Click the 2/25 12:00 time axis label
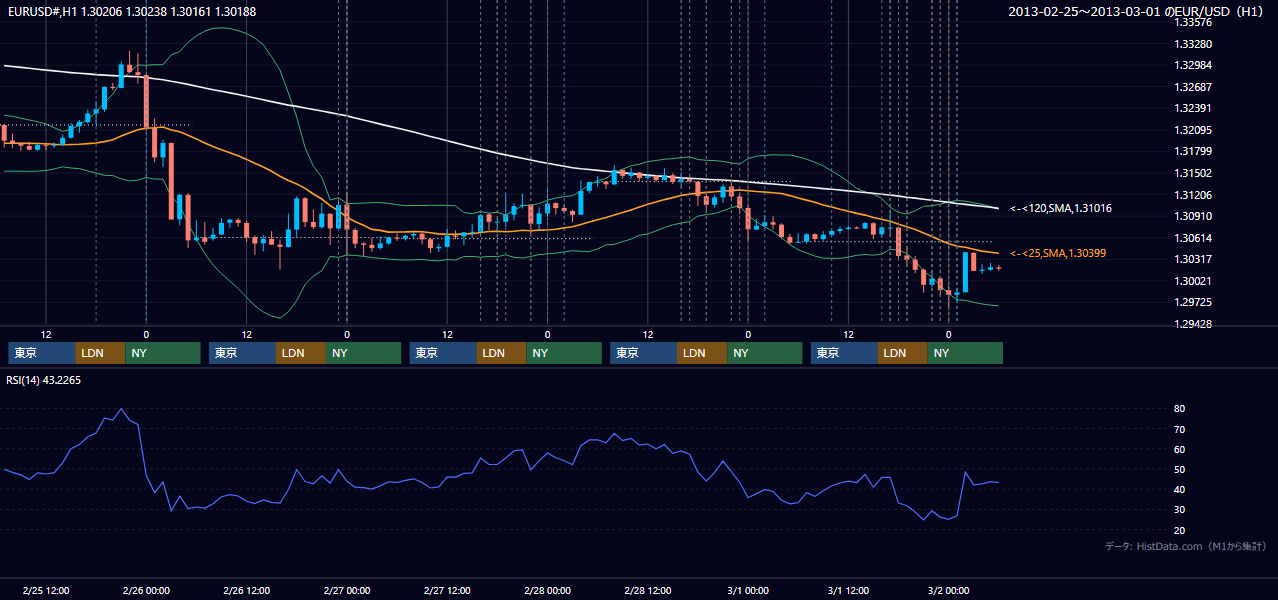Image resolution: width=1278 pixels, height=600 pixels. coord(45,591)
